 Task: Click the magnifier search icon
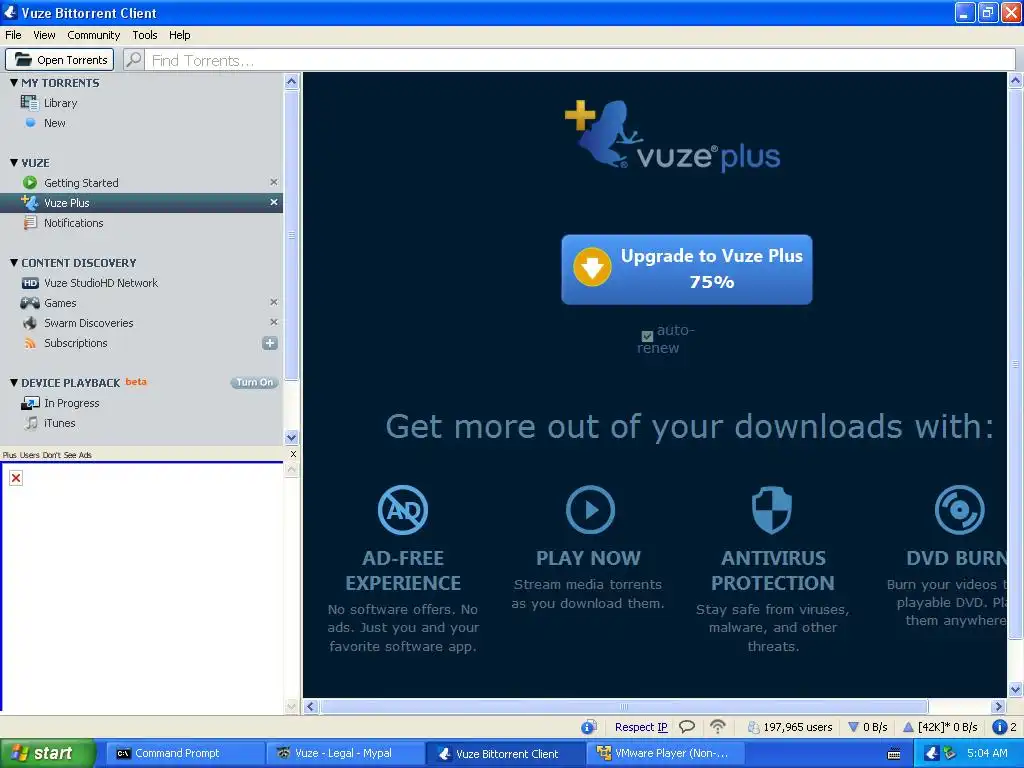tap(134, 59)
